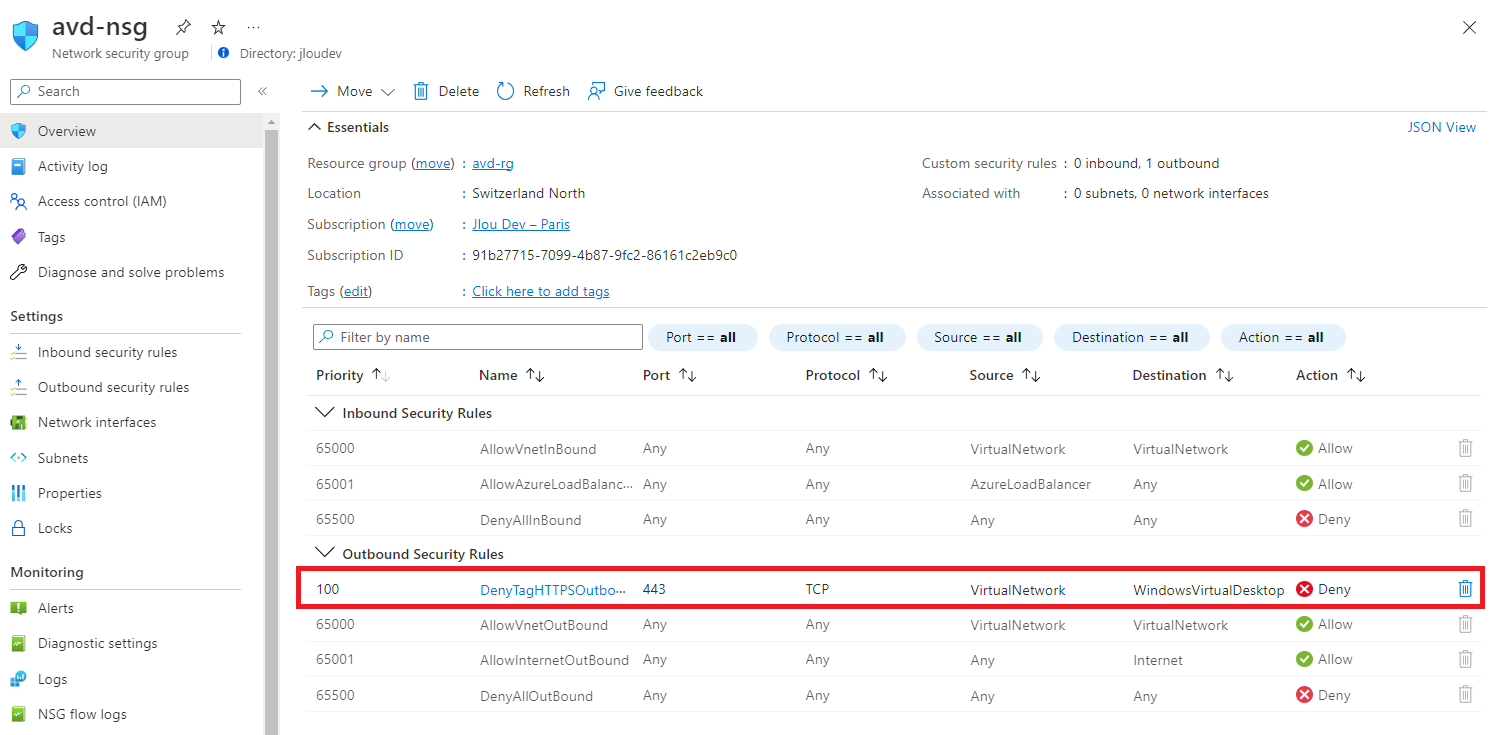This screenshot has height=735, width=1501.
Task: Open the Protocol == all filter
Action: click(837, 337)
